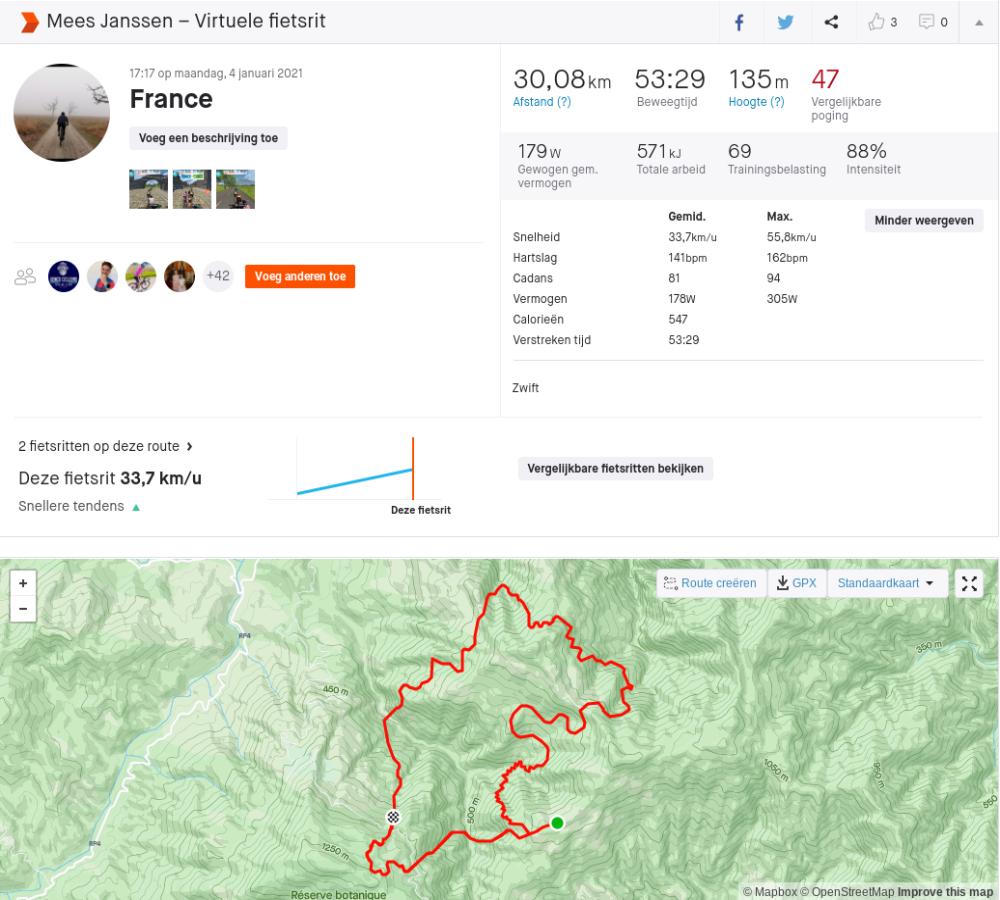Click the share icon in header
The width and height of the screenshot is (1000, 900).
tap(831, 22)
